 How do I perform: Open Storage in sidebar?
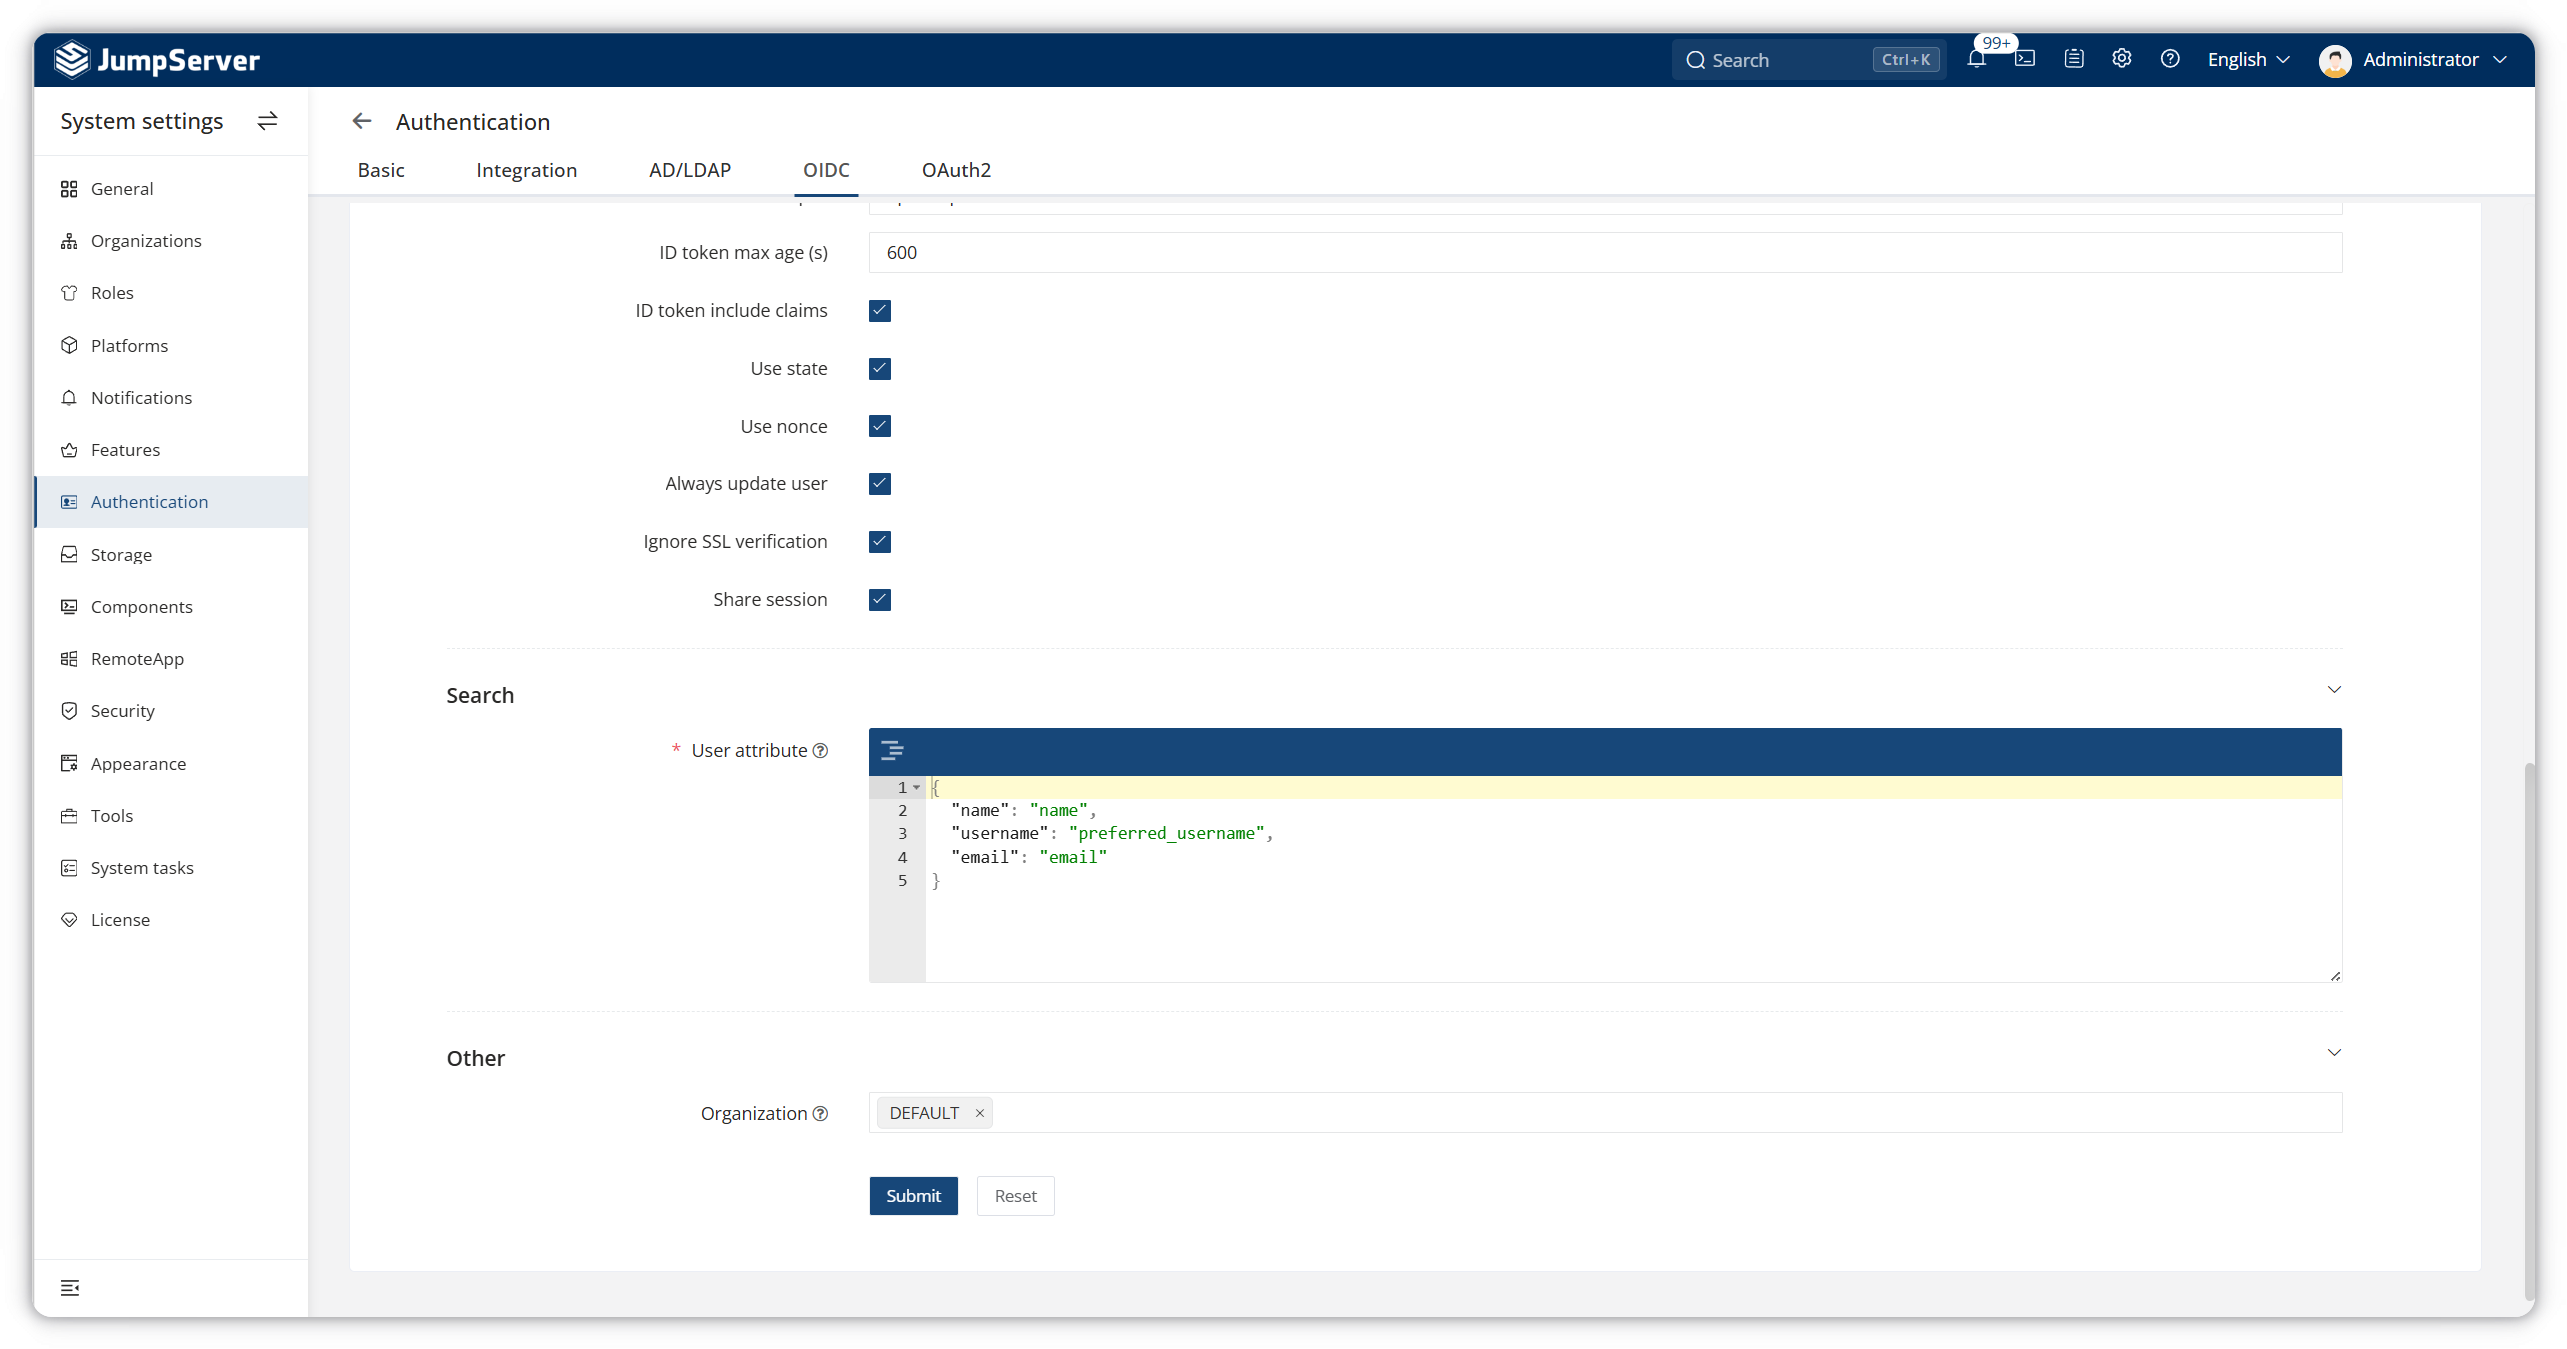pos(171,555)
